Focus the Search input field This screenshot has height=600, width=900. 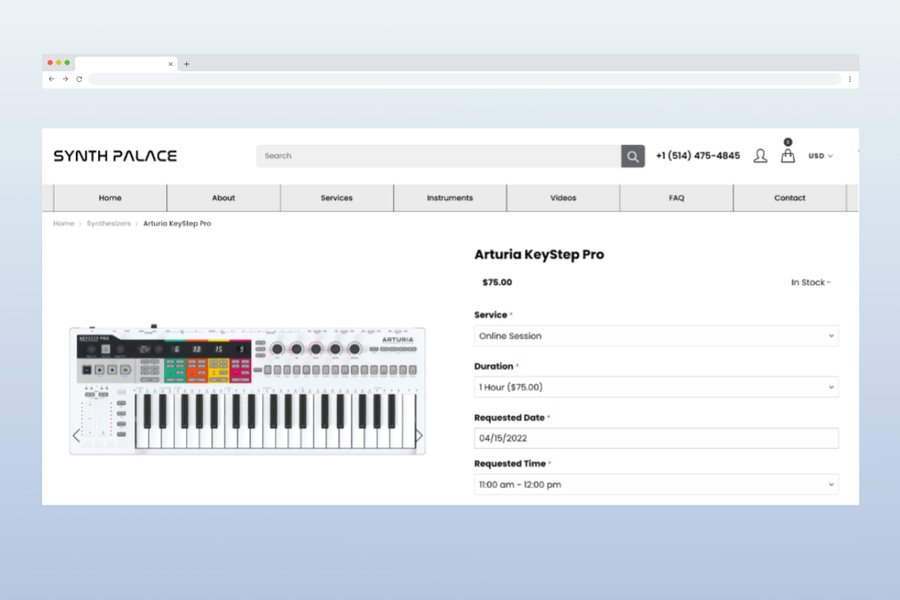(x=439, y=156)
